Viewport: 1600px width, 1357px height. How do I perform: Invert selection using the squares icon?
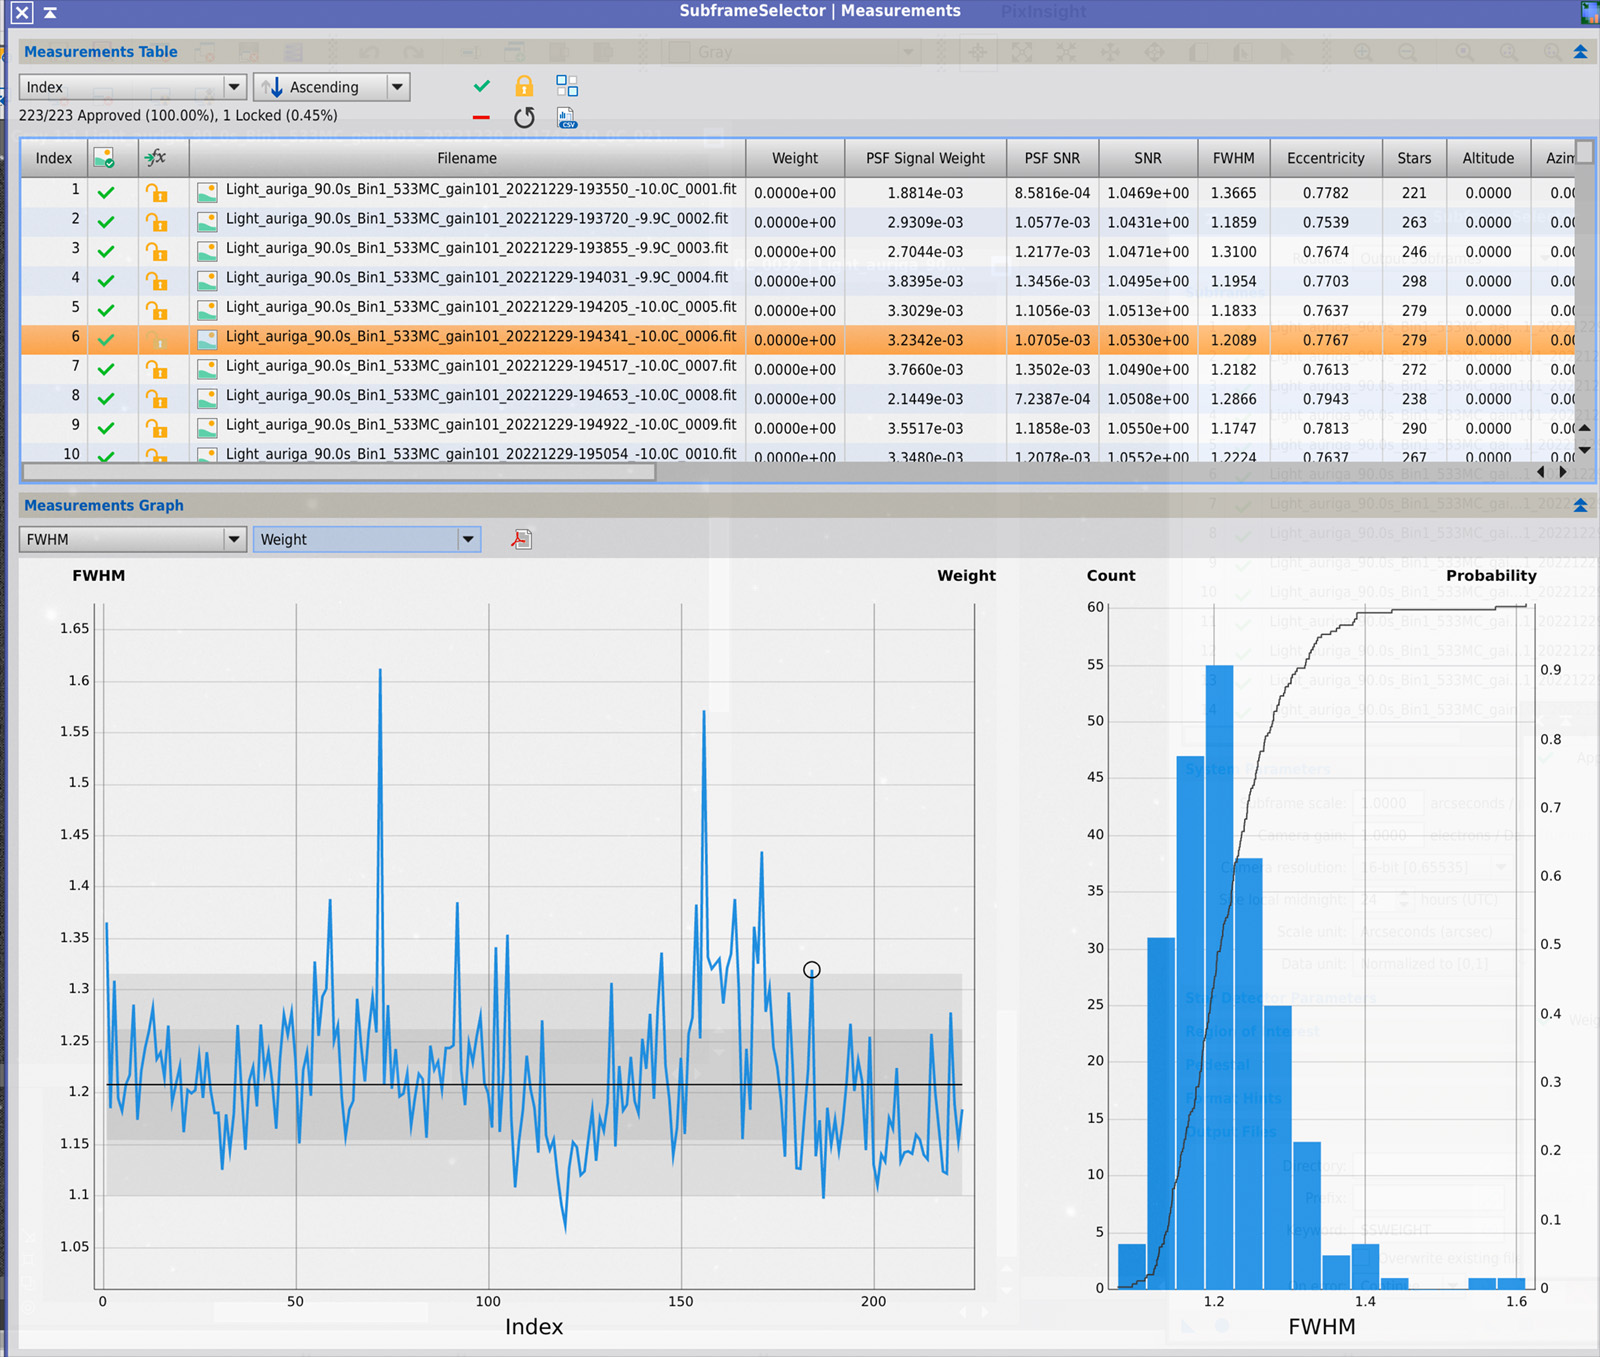tap(567, 86)
